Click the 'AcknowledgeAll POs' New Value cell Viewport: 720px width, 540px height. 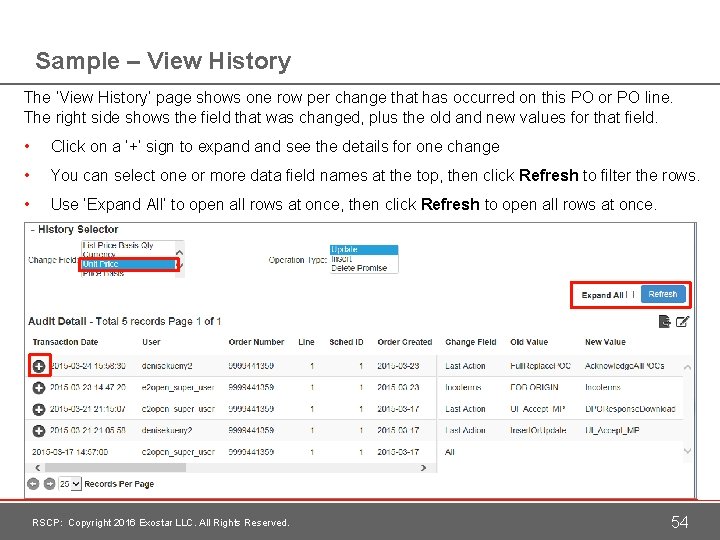coord(624,366)
